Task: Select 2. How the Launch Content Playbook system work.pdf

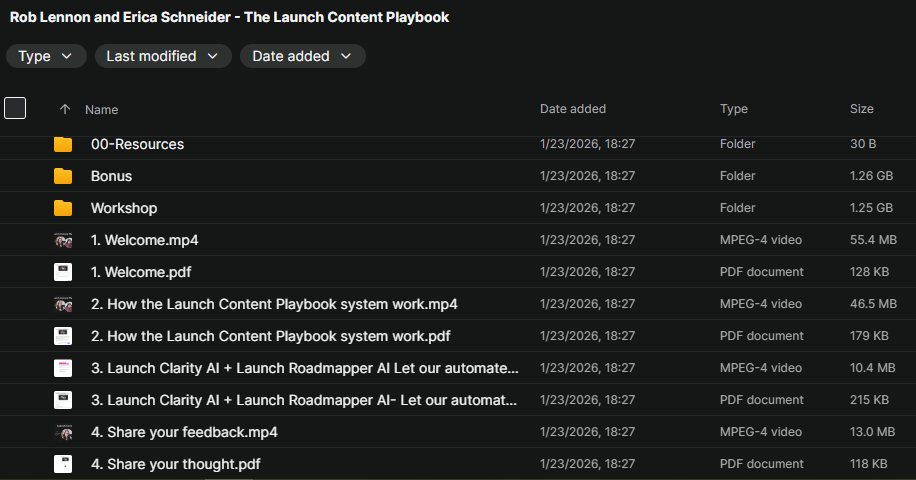Action: pyautogui.click(x=270, y=336)
